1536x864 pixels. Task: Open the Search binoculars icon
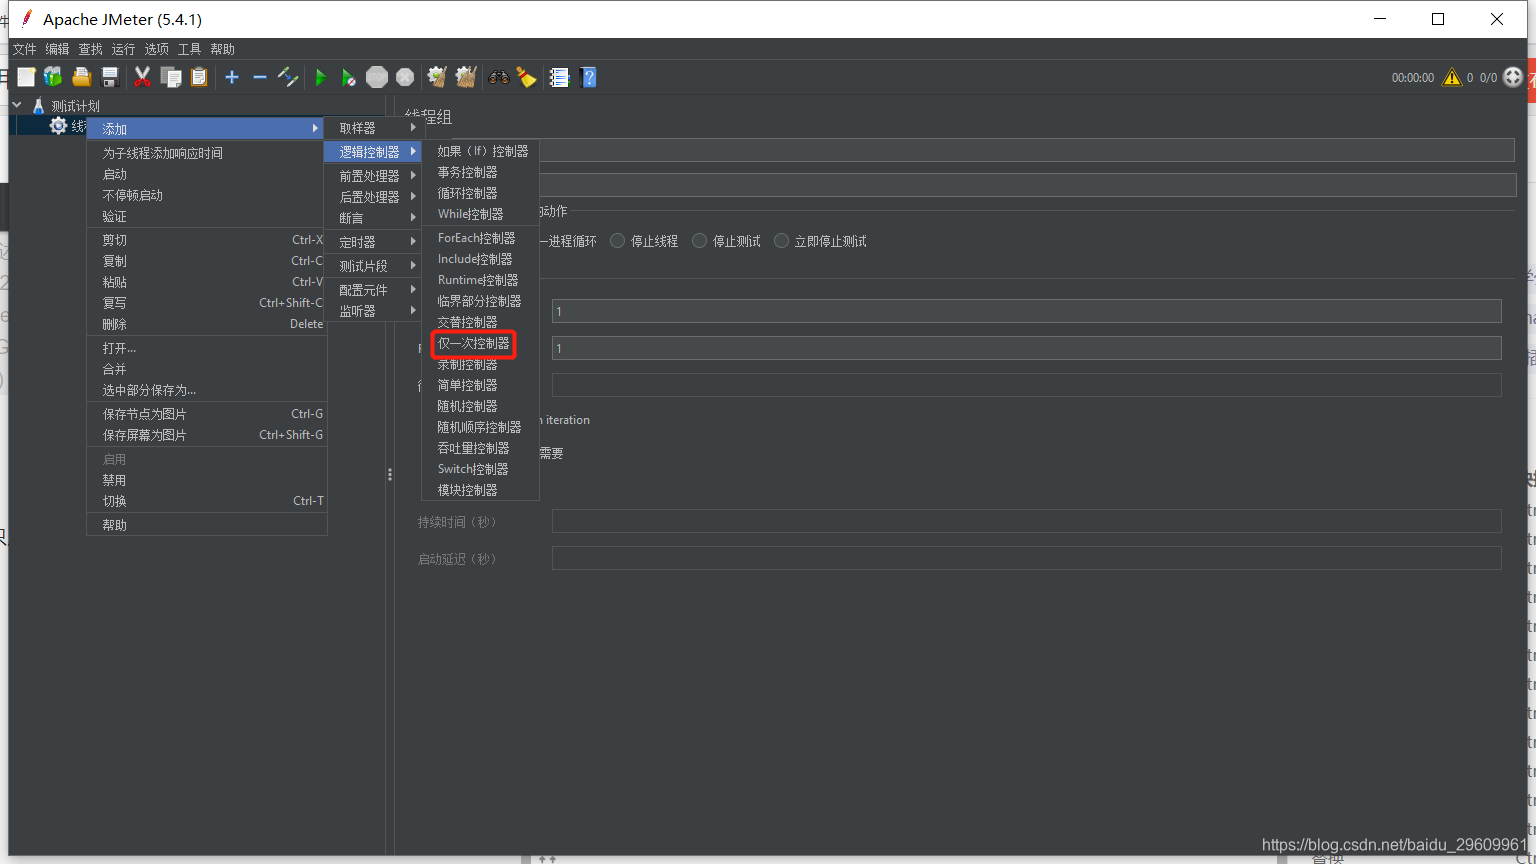[499, 77]
